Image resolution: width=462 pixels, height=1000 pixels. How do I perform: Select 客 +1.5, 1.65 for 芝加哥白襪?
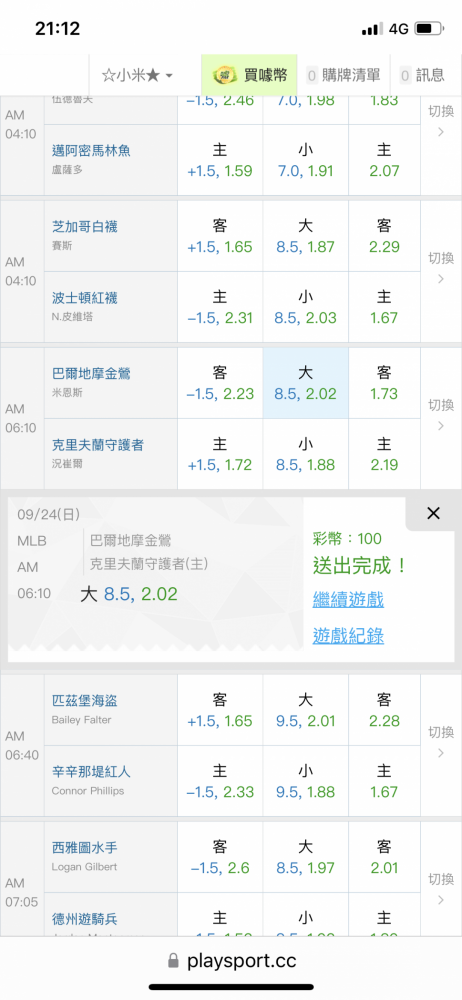(220, 237)
